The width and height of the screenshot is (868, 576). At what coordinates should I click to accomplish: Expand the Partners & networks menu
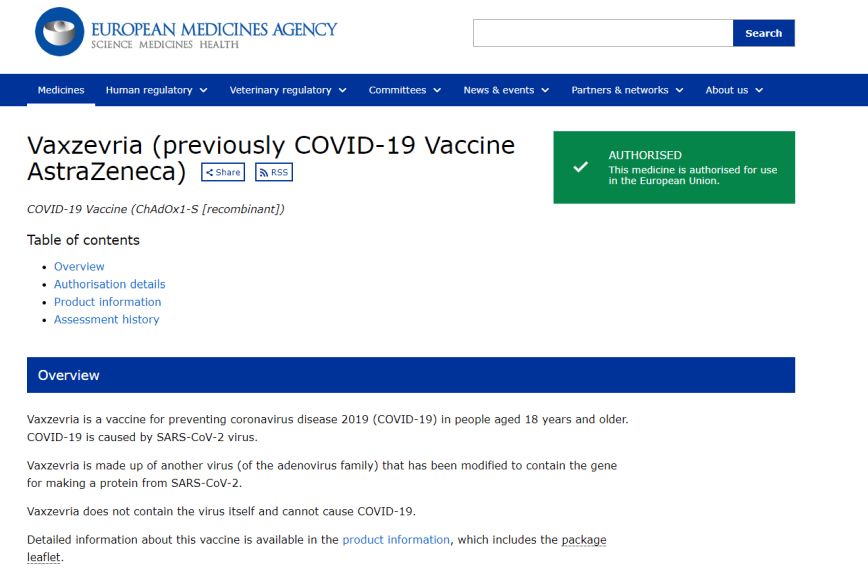pos(627,90)
